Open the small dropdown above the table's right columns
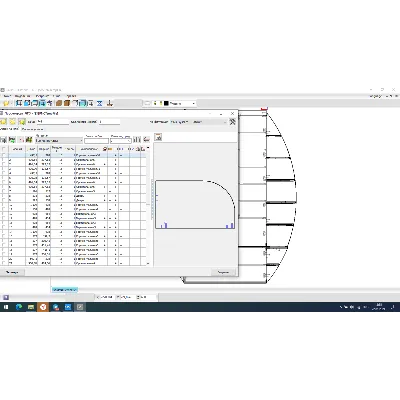 point(120,141)
